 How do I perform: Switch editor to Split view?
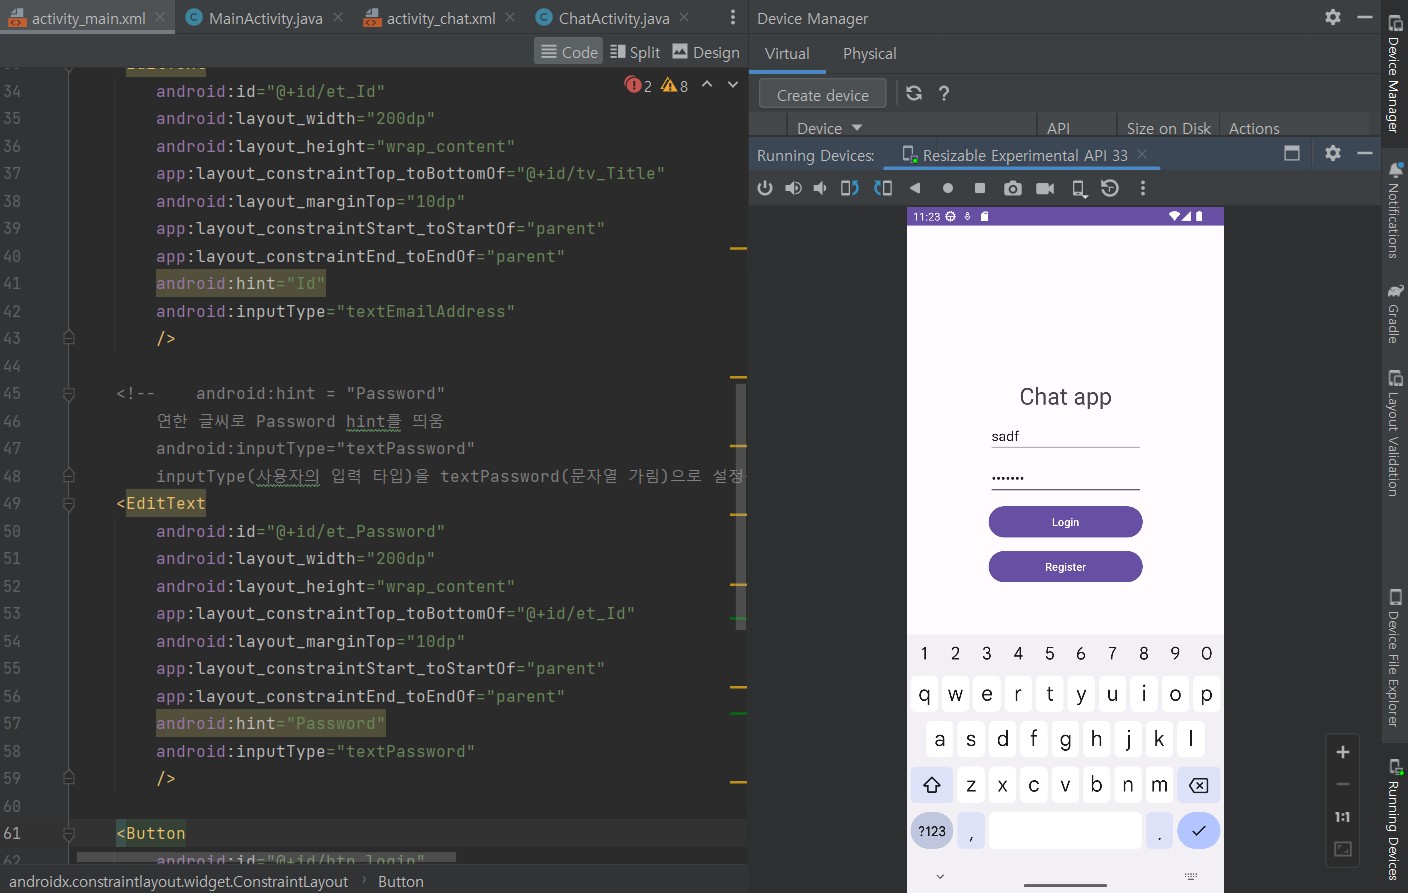(x=635, y=52)
